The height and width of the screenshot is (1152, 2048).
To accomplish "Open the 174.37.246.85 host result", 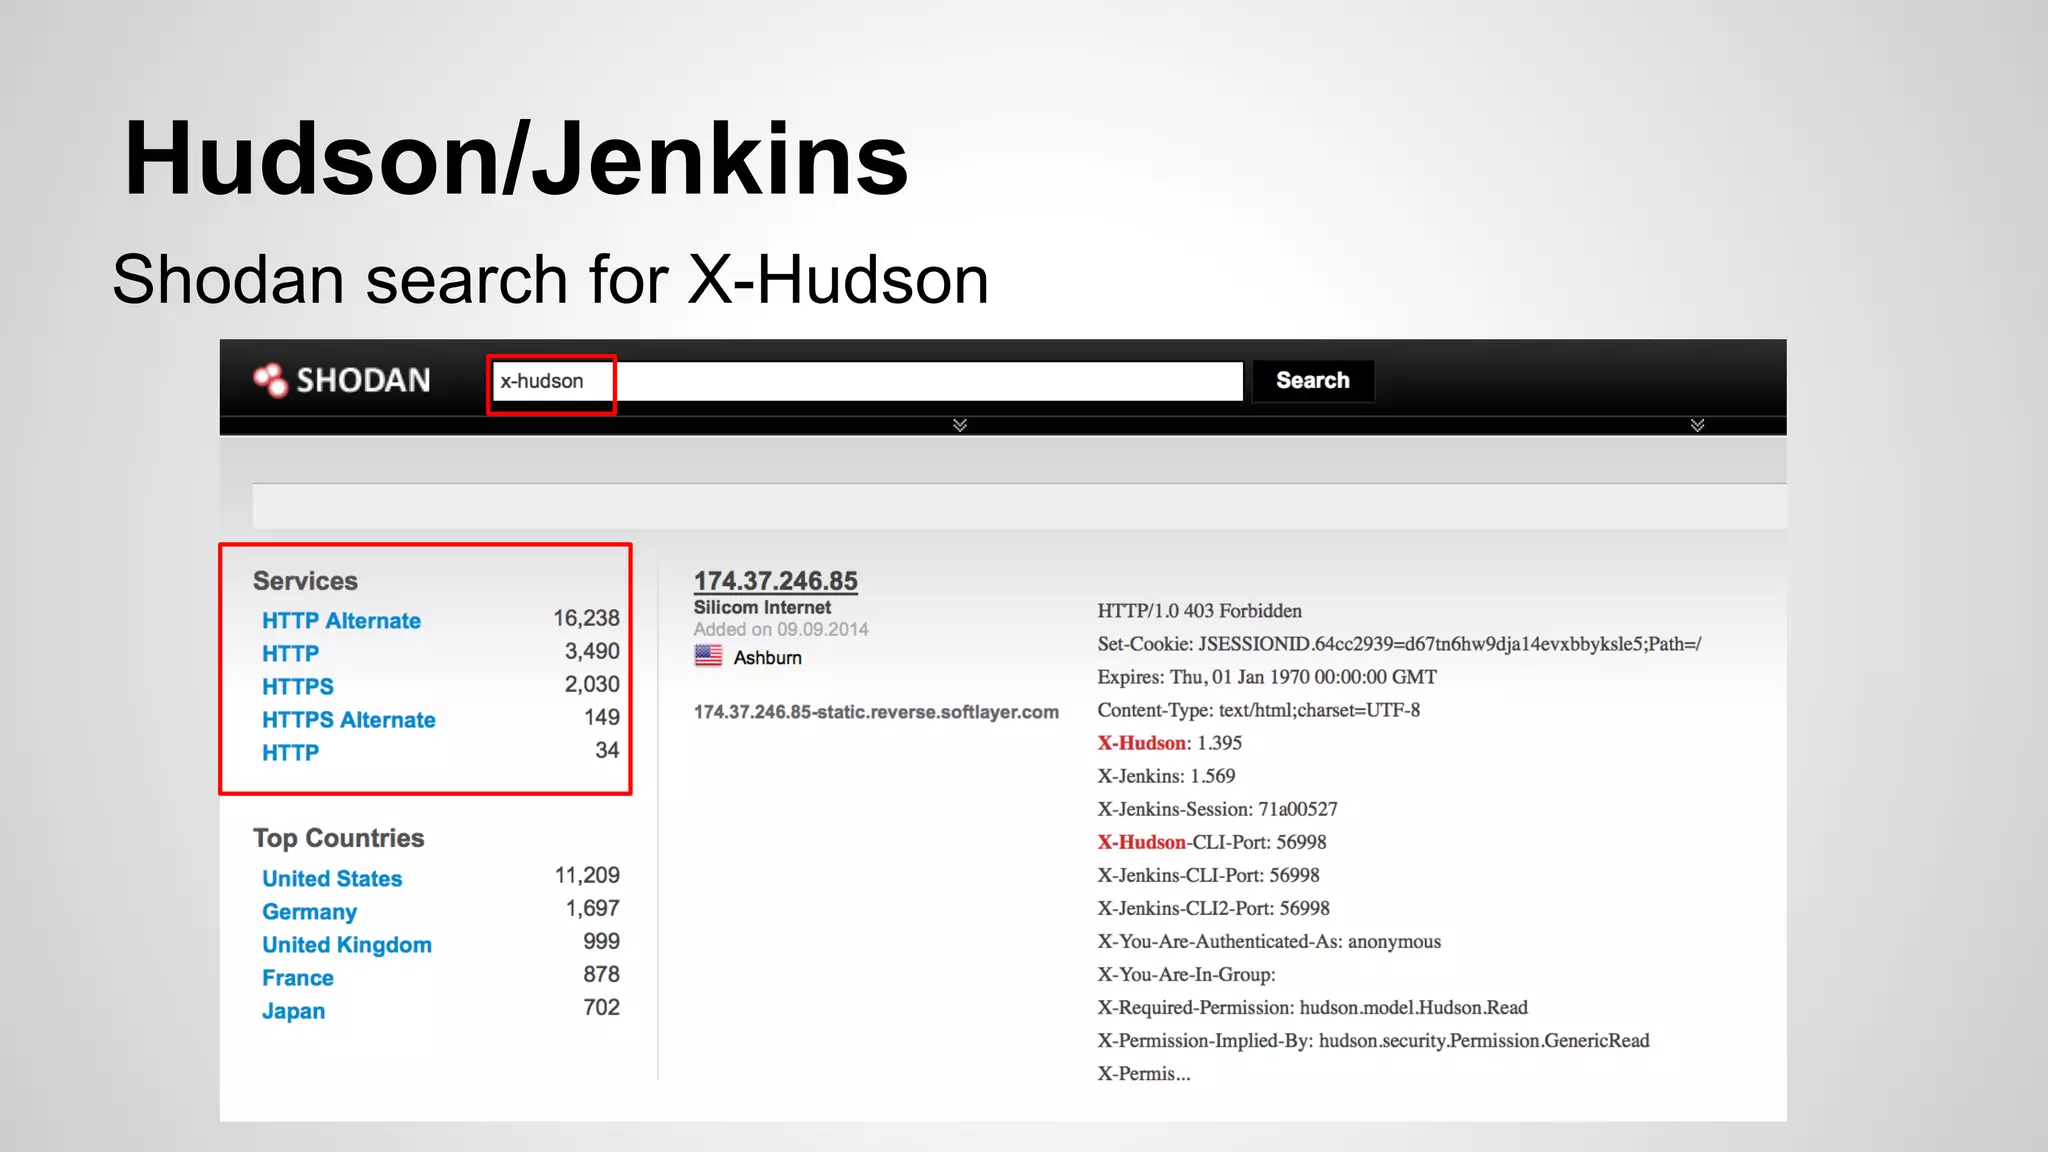I will point(776,580).
